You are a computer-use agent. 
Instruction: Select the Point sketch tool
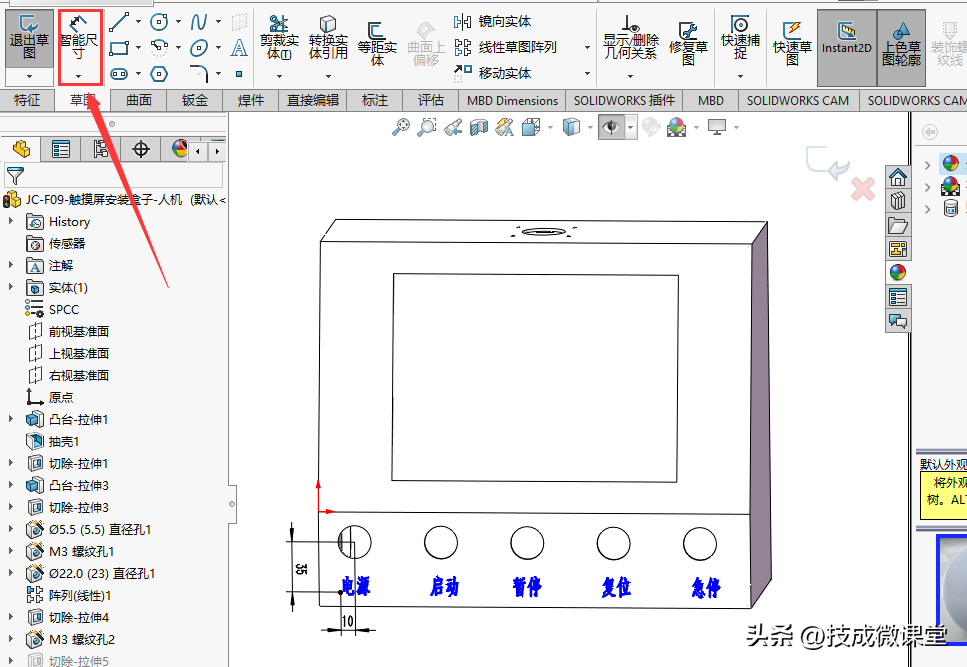239,74
